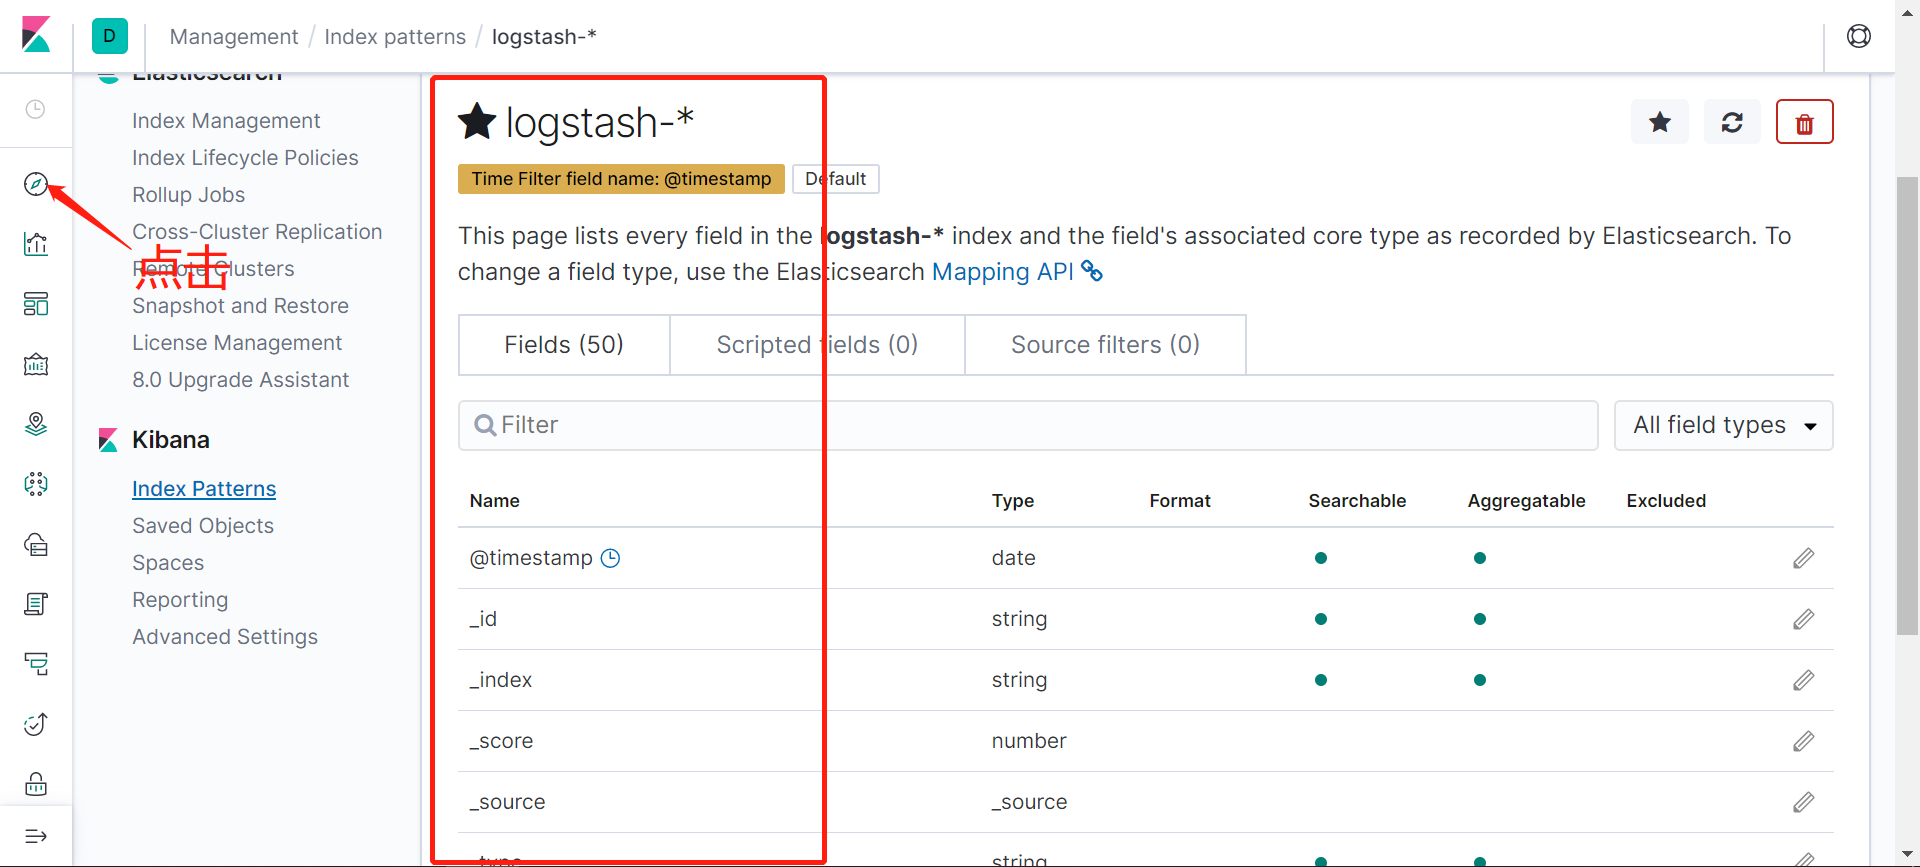Viewport: 1920px width, 867px height.
Task: Edit the @timestamp field pencil icon
Action: [1803, 558]
